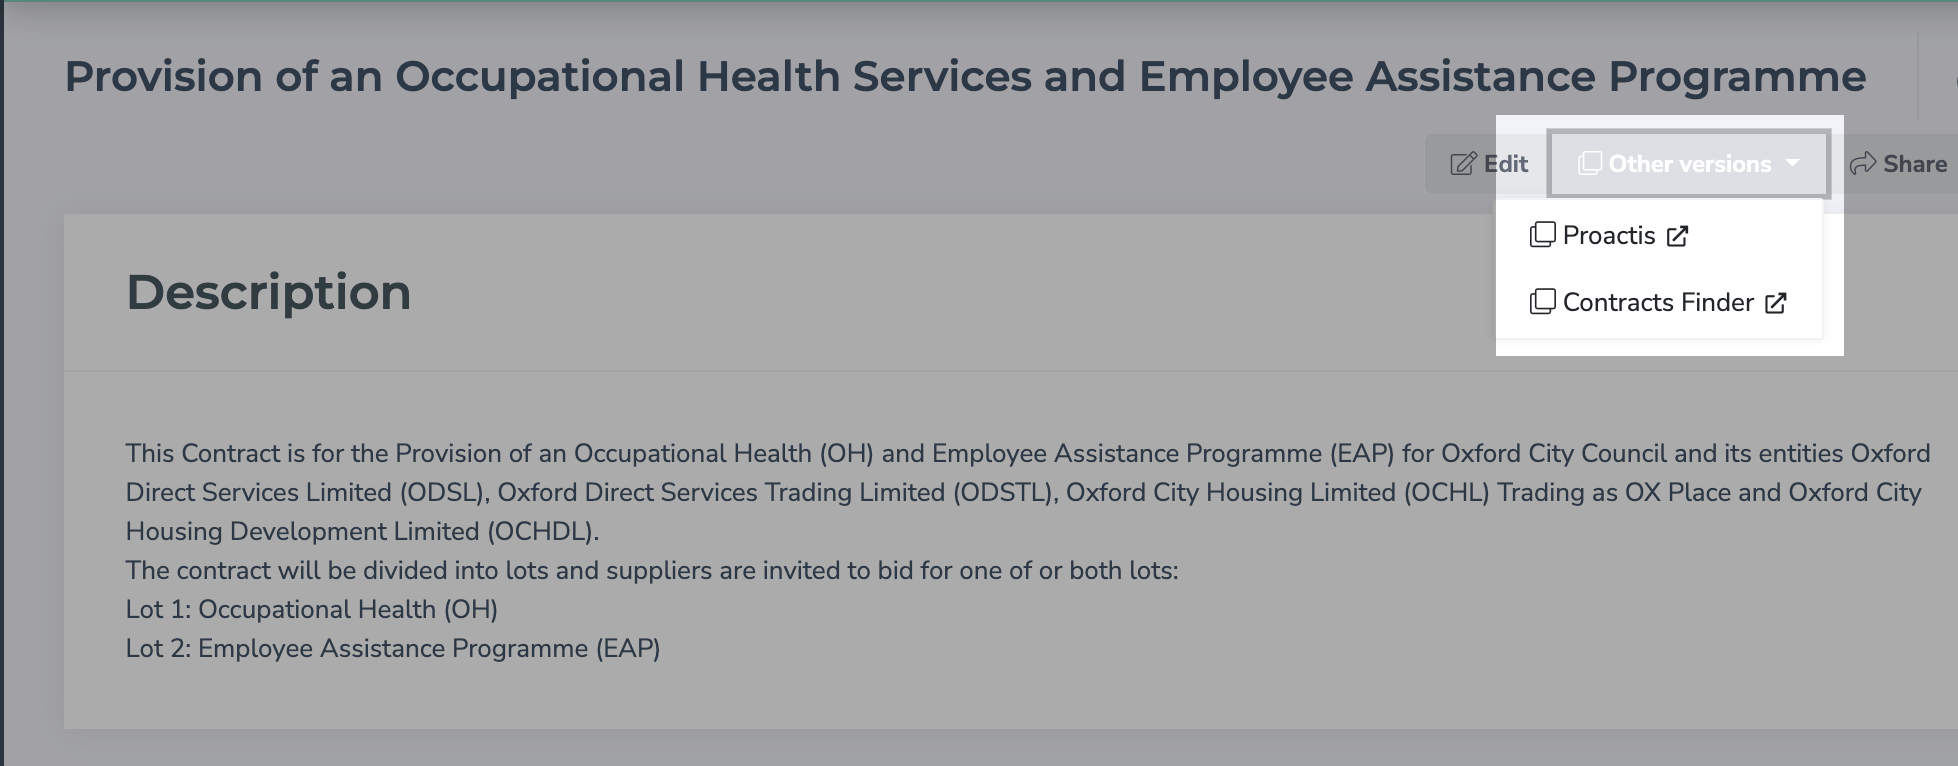Click the Share button text

[x=1915, y=164]
